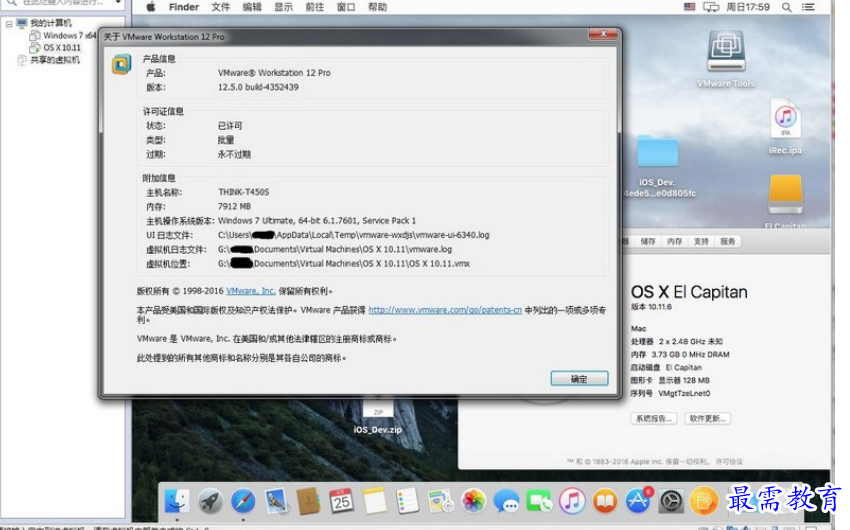Open Mail stamp icon in Dock

[x=276, y=501]
